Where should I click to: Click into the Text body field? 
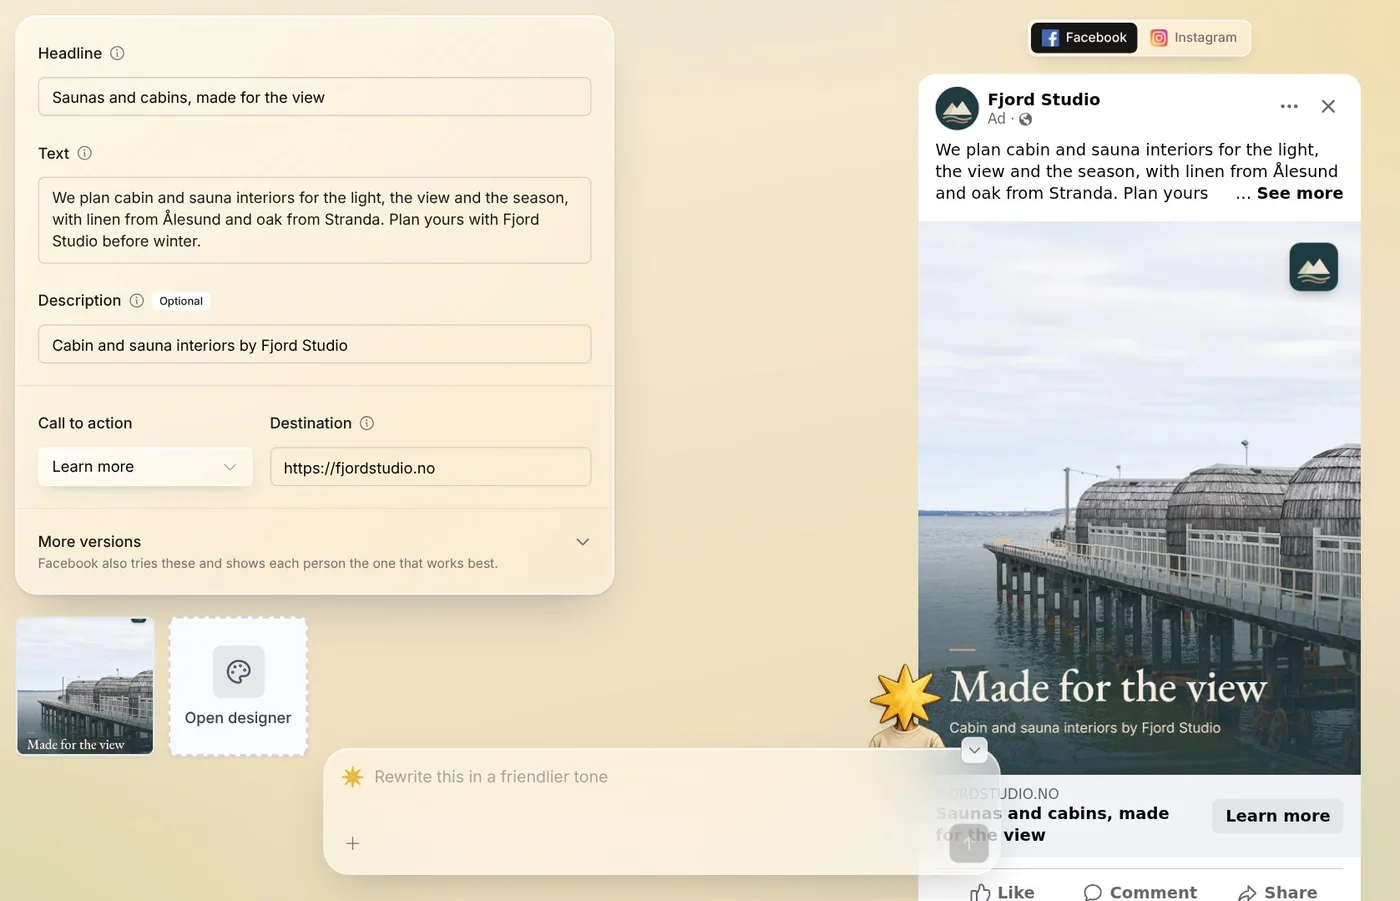pos(314,220)
